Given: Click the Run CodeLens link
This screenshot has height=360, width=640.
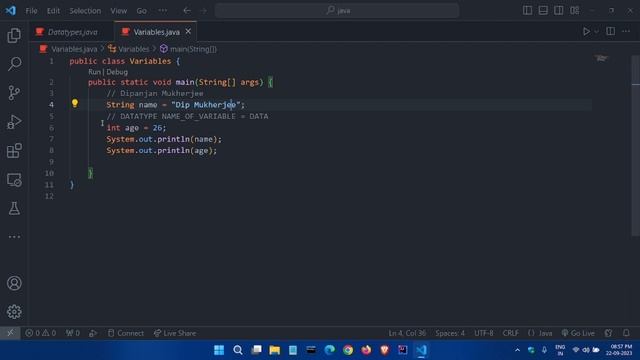Looking at the screenshot, I should coord(94,72).
